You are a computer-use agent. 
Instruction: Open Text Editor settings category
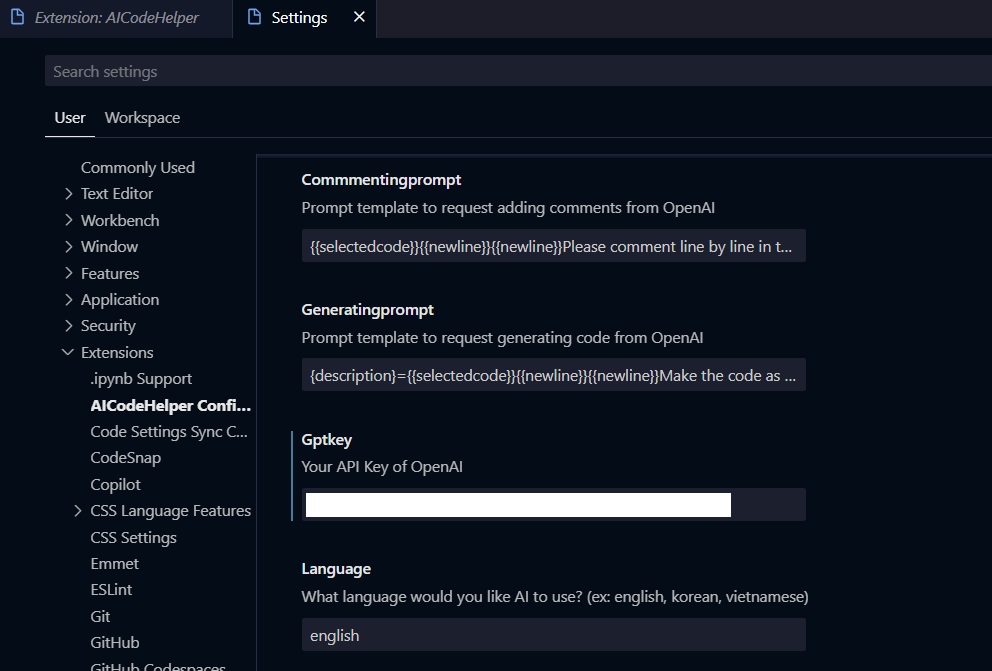coord(117,194)
